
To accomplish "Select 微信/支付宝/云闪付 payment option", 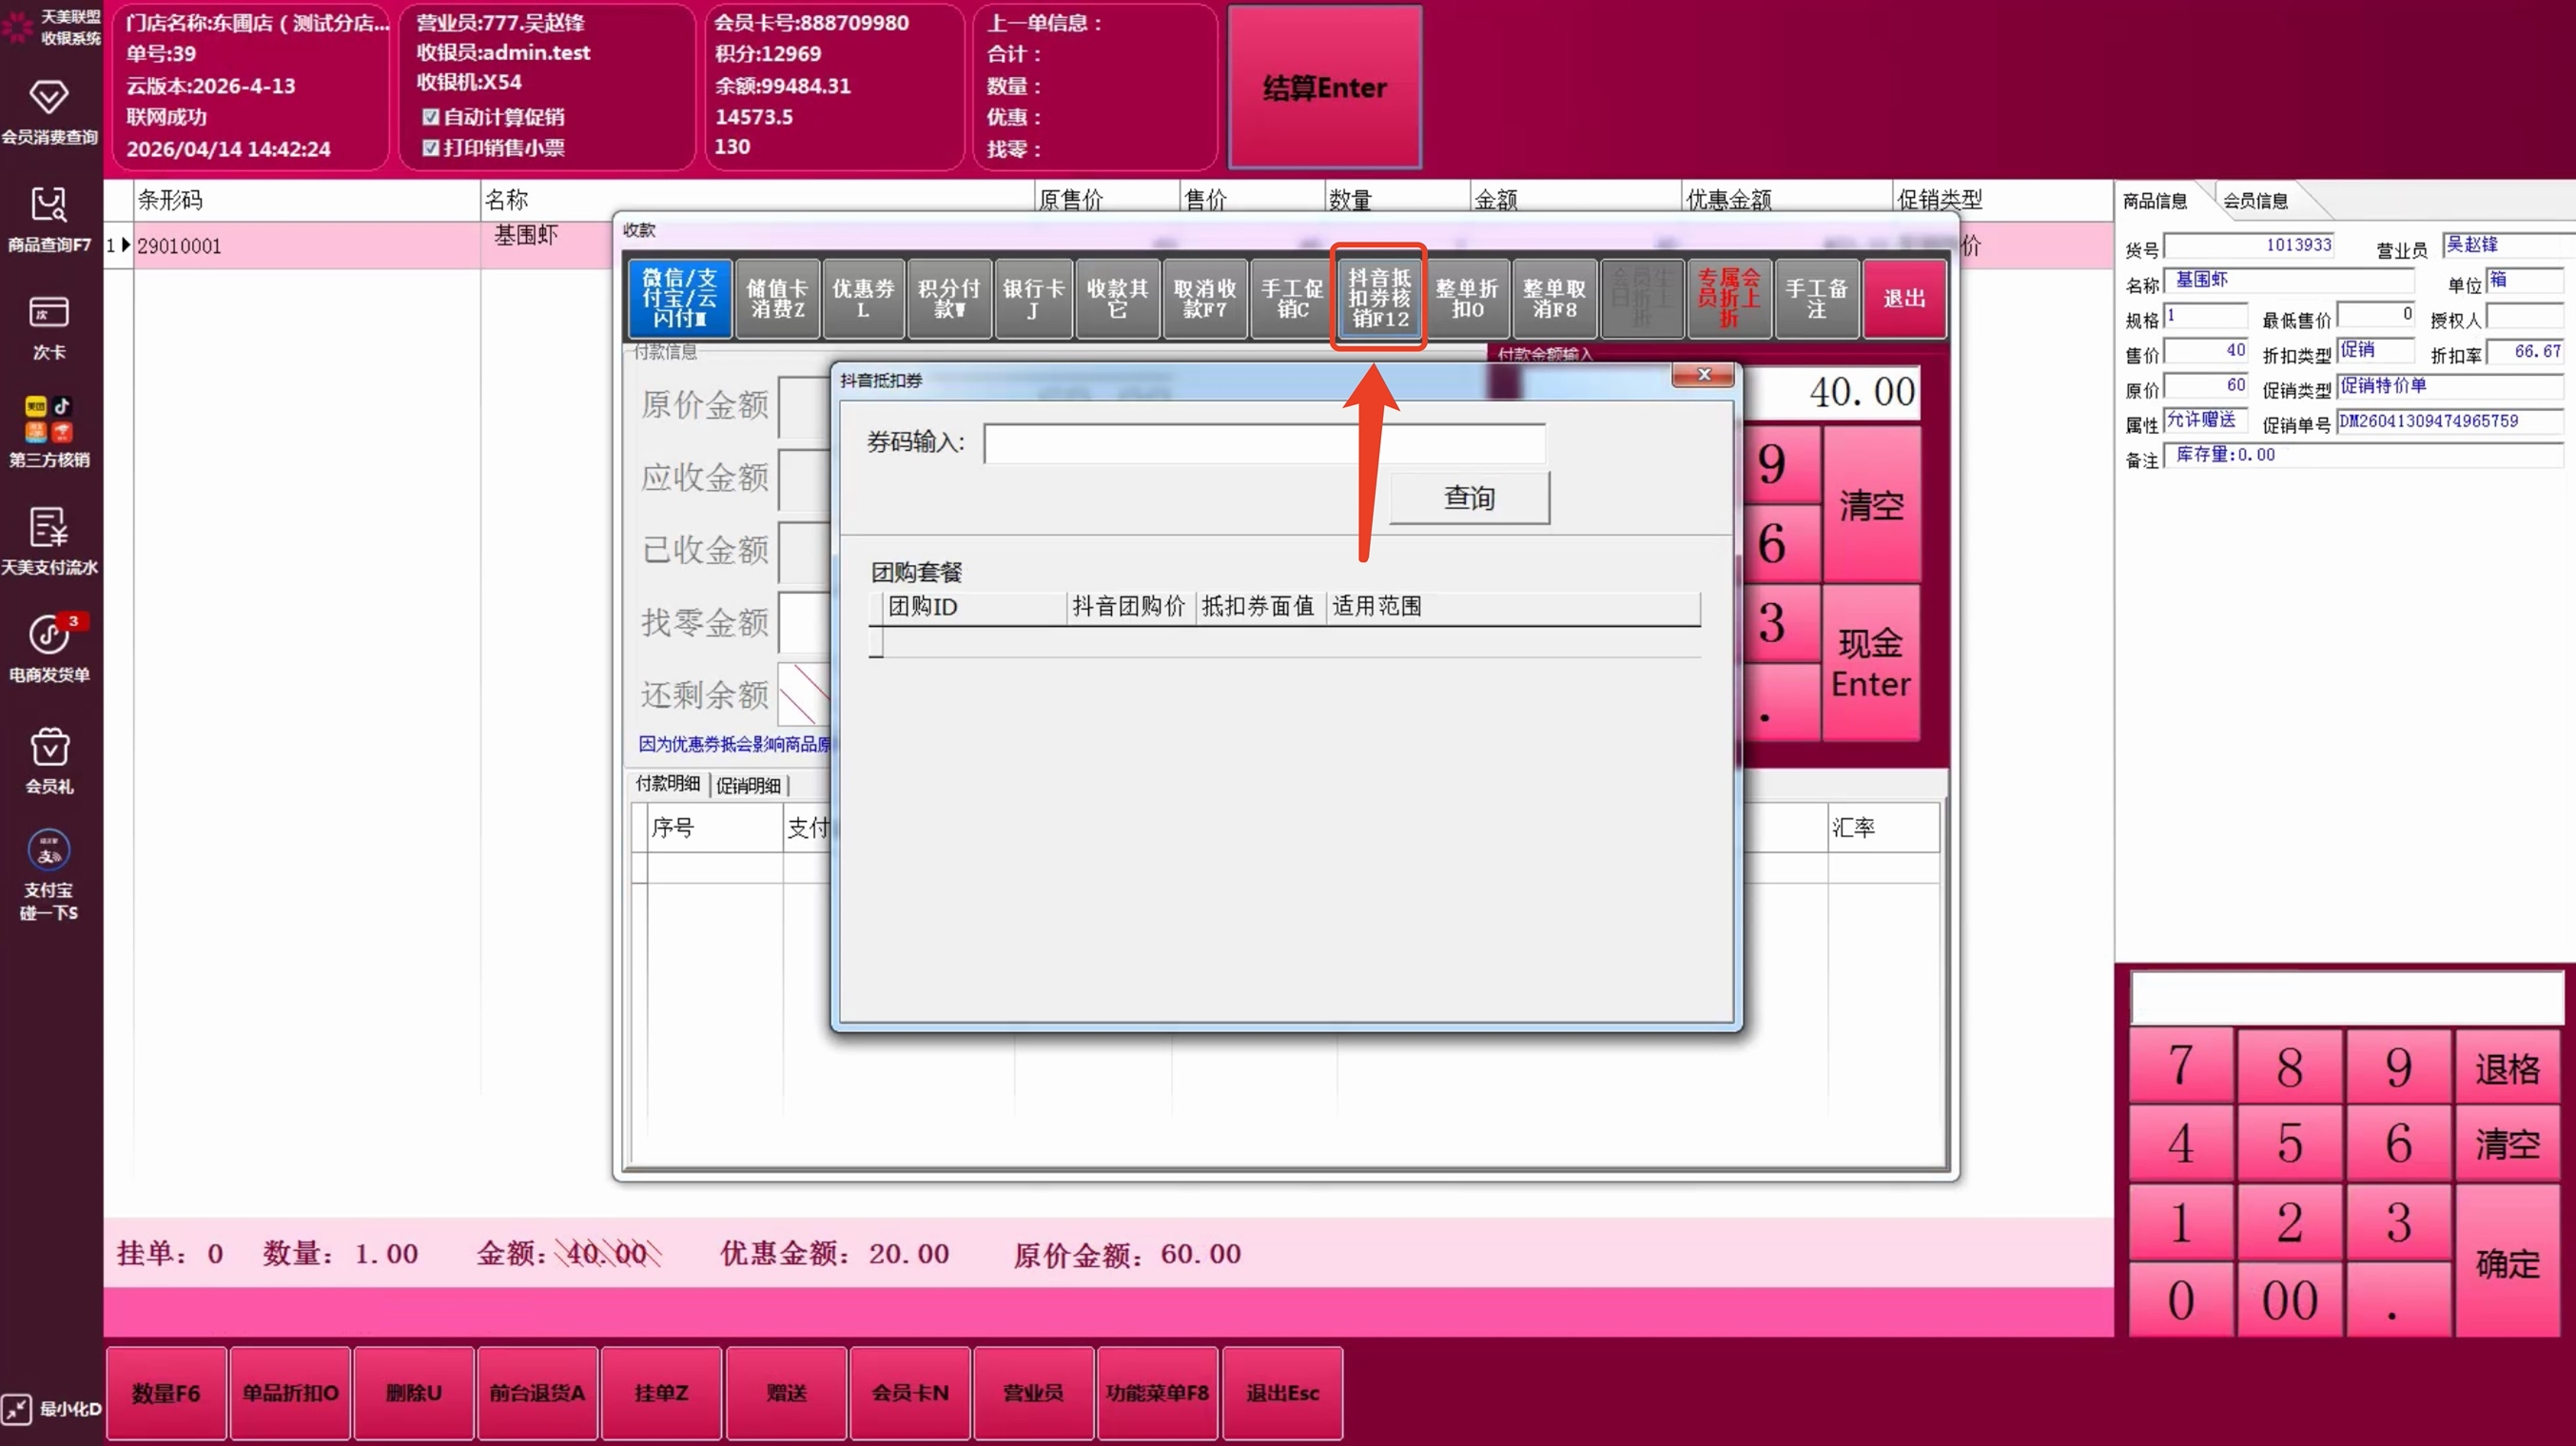I will pos(680,298).
